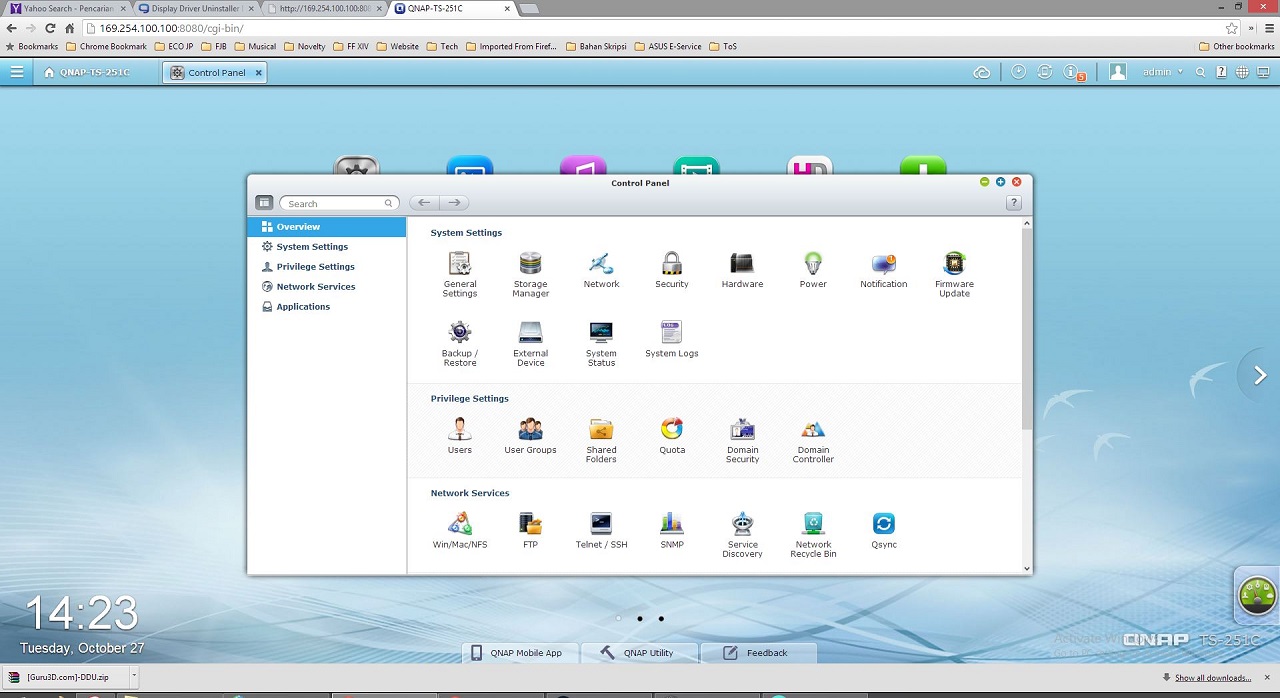Click the QNAP Mobile App button
Screen dimensions: 1280x698
(518, 653)
